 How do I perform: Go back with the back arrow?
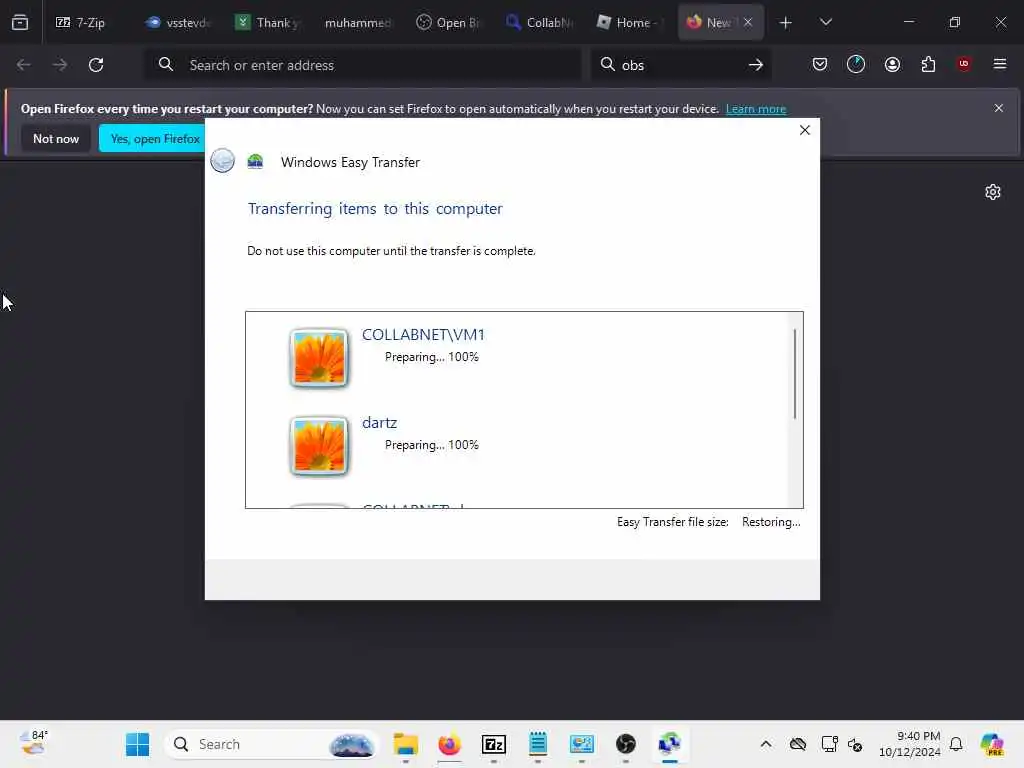point(24,65)
